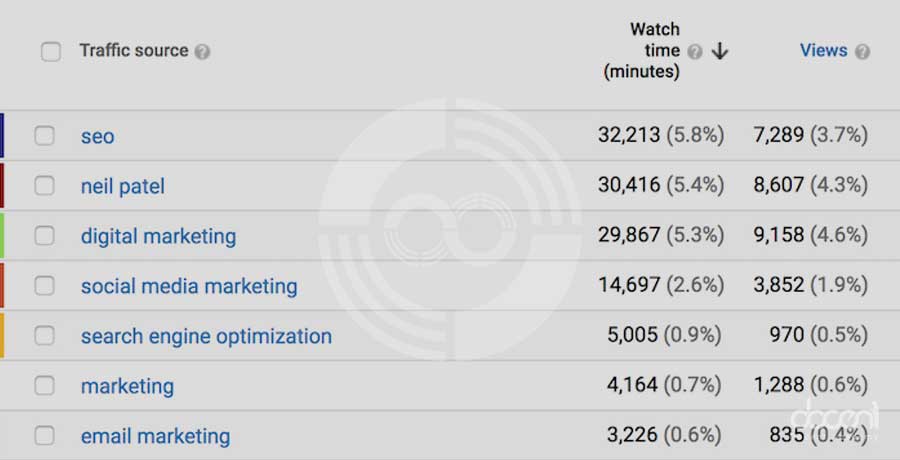Select the neil patel row checkbox
This screenshot has width=900, height=460.
45,186
